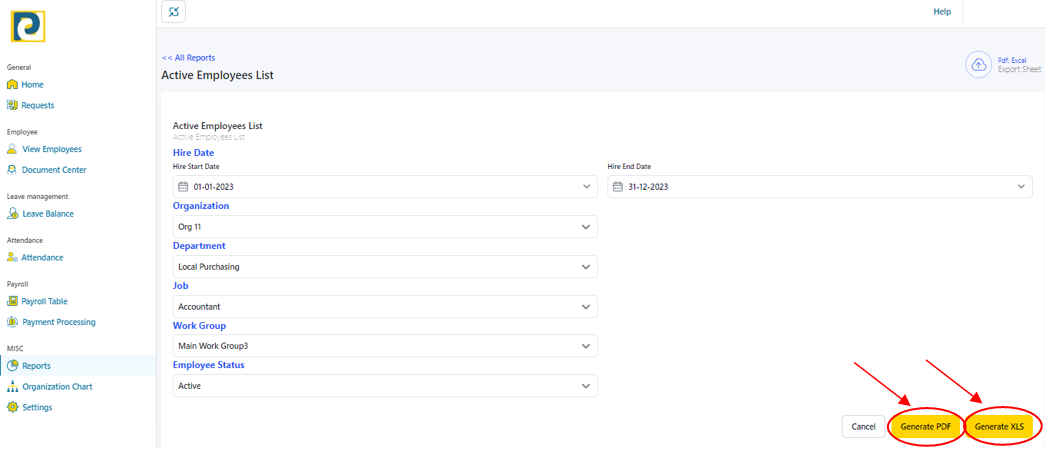Open the Reports menu item
The image size is (1045, 451).
36,366
